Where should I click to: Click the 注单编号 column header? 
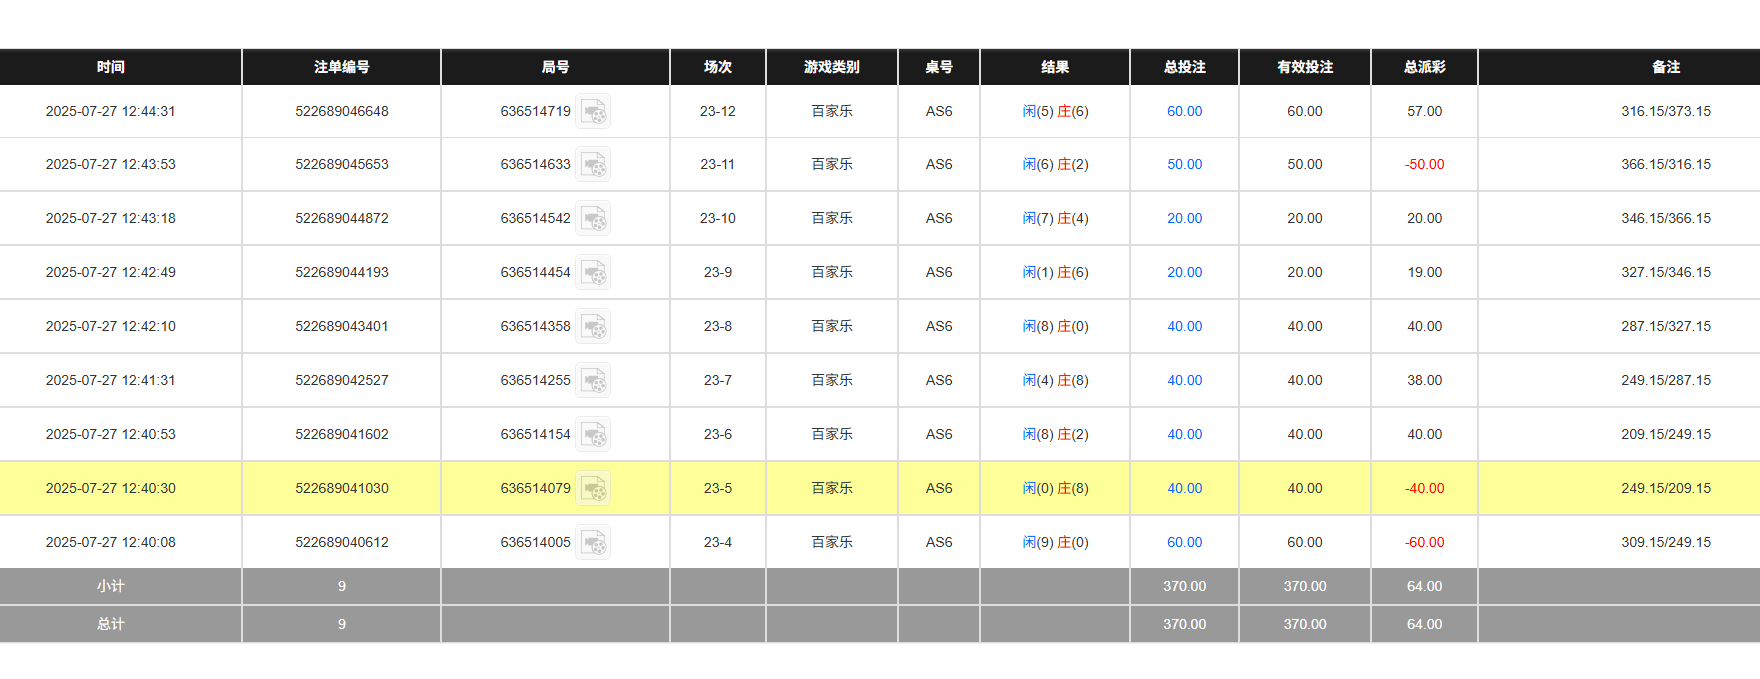click(341, 67)
